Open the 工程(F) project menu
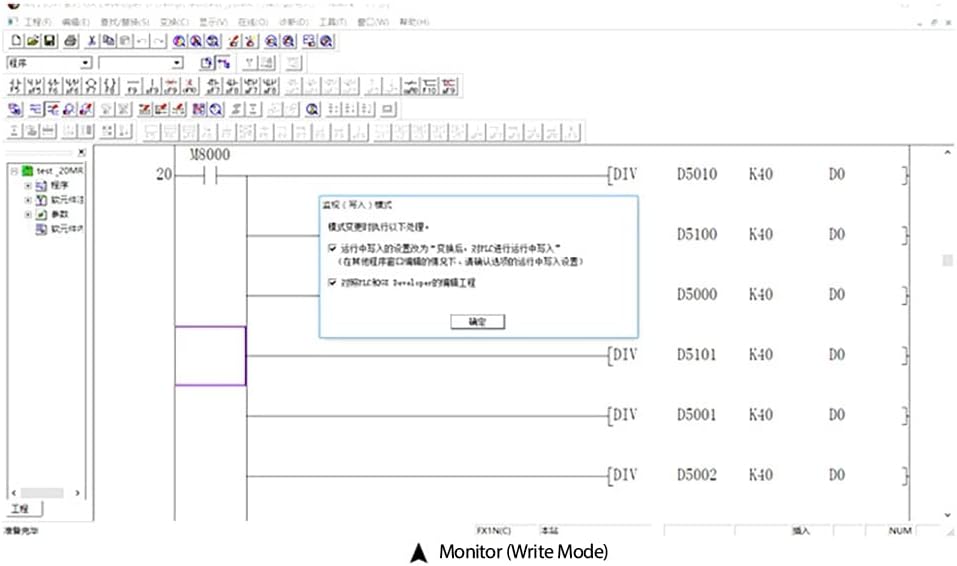957x566 pixels. pos(37,21)
